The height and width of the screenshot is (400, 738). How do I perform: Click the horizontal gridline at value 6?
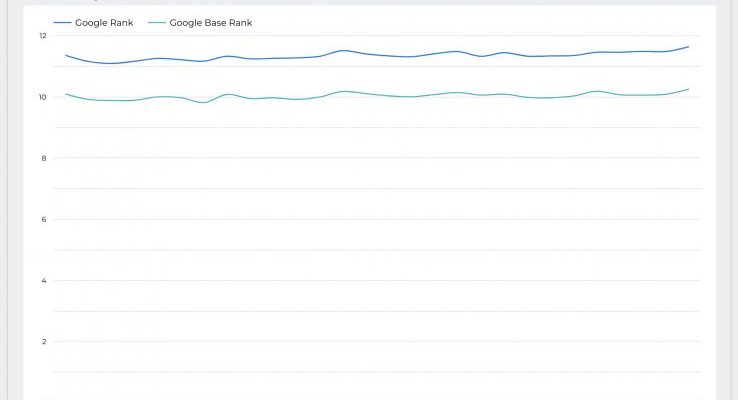click(x=380, y=219)
